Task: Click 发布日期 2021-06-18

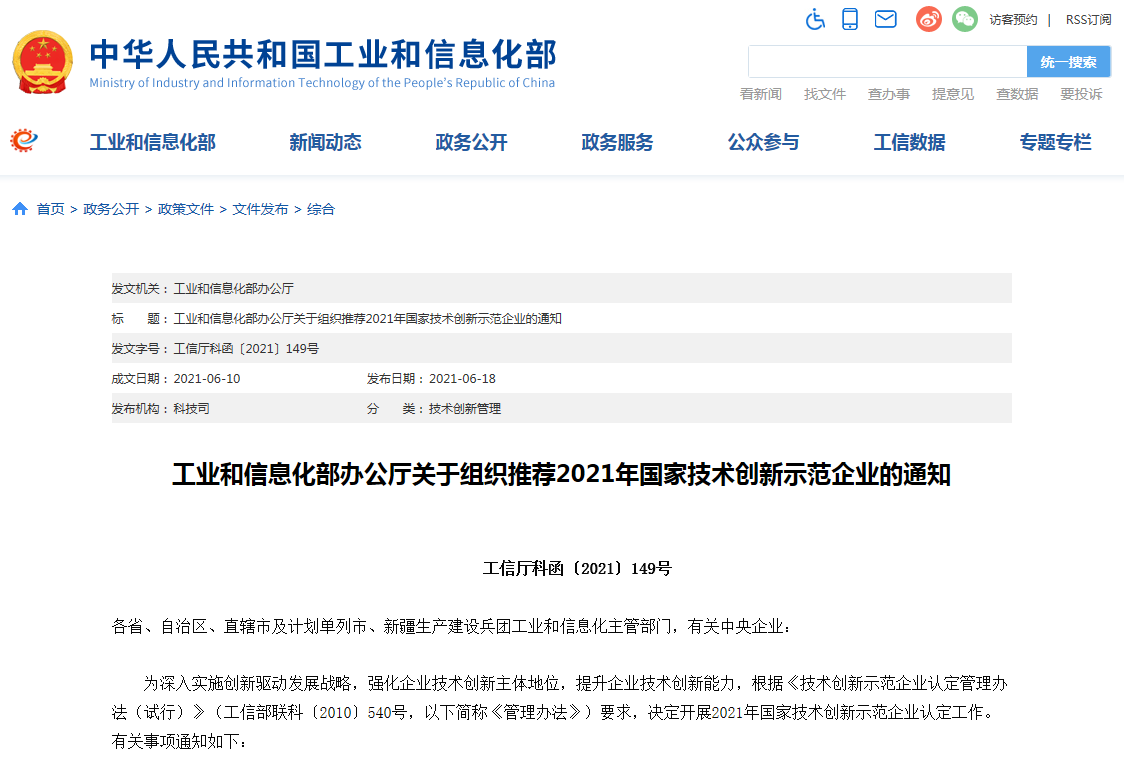Action: click(462, 379)
